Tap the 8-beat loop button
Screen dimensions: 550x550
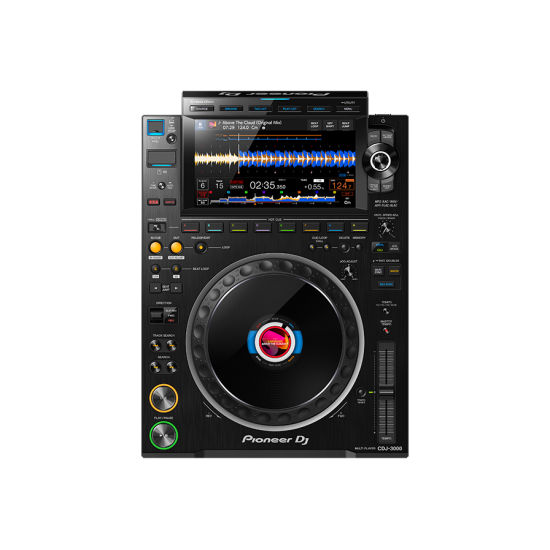click(x=176, y=269)
